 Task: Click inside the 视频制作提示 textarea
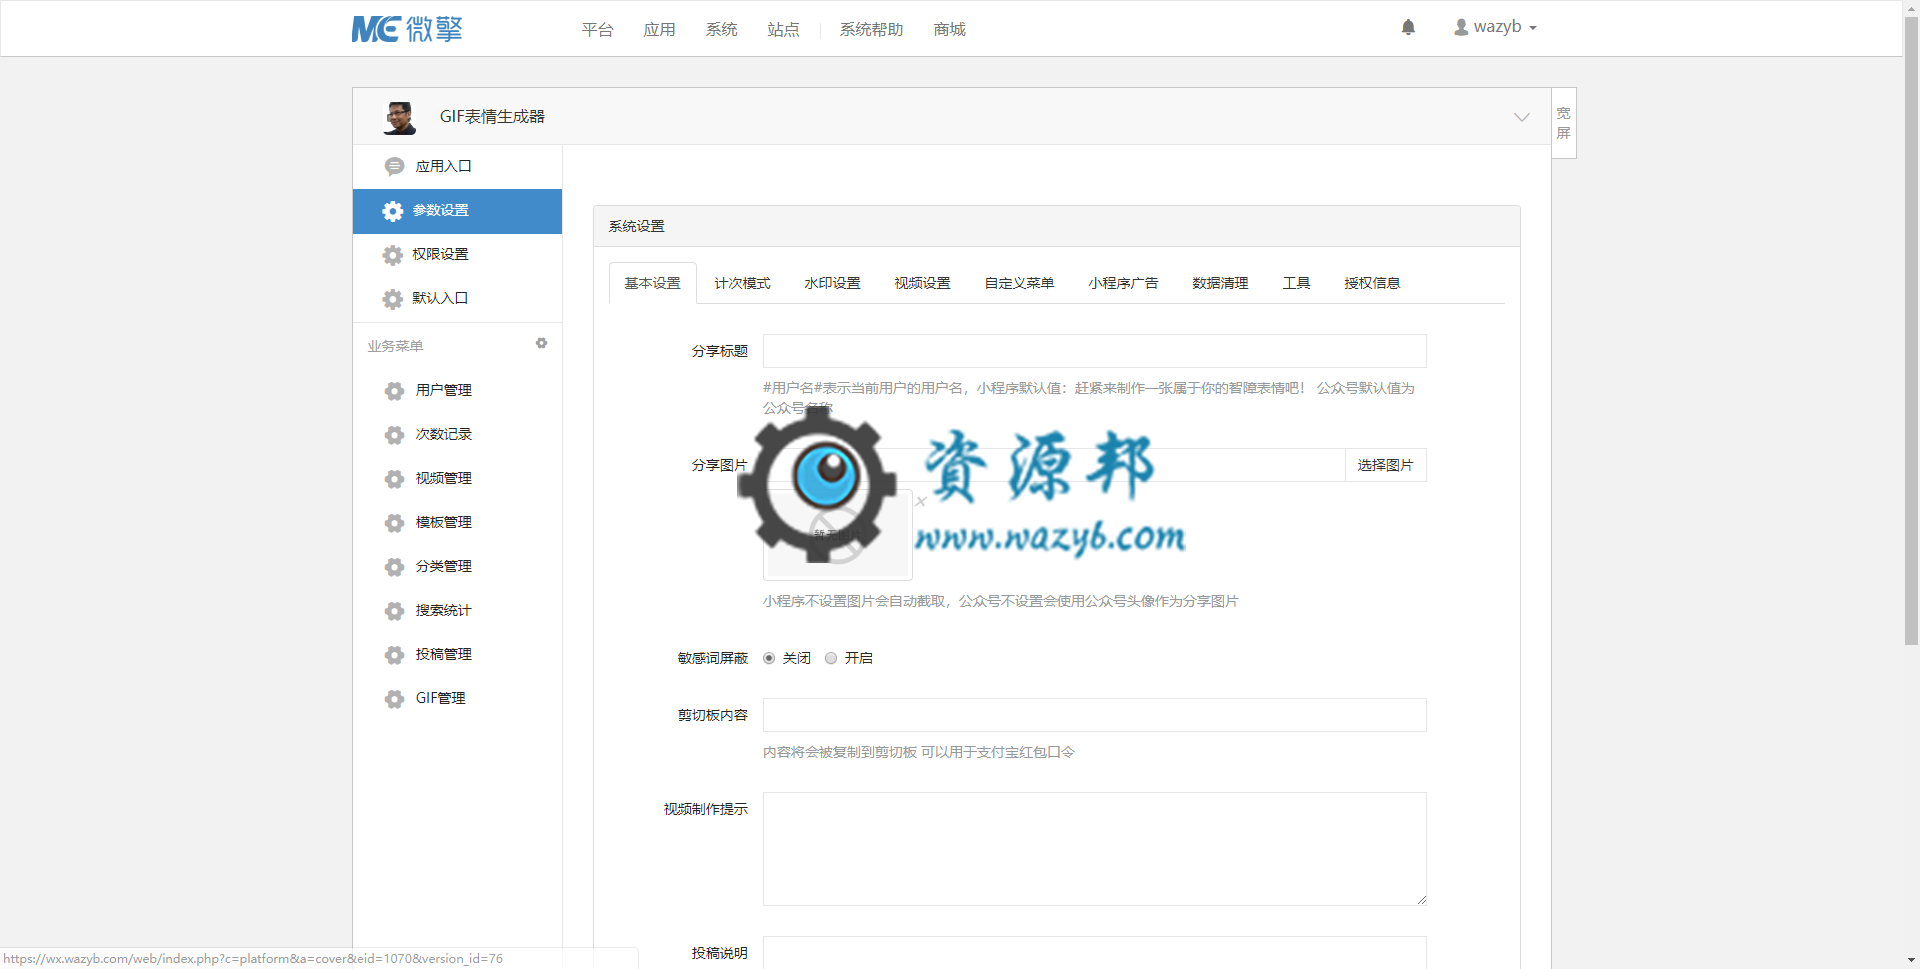pyautogui.click(x=1094, y=849)
